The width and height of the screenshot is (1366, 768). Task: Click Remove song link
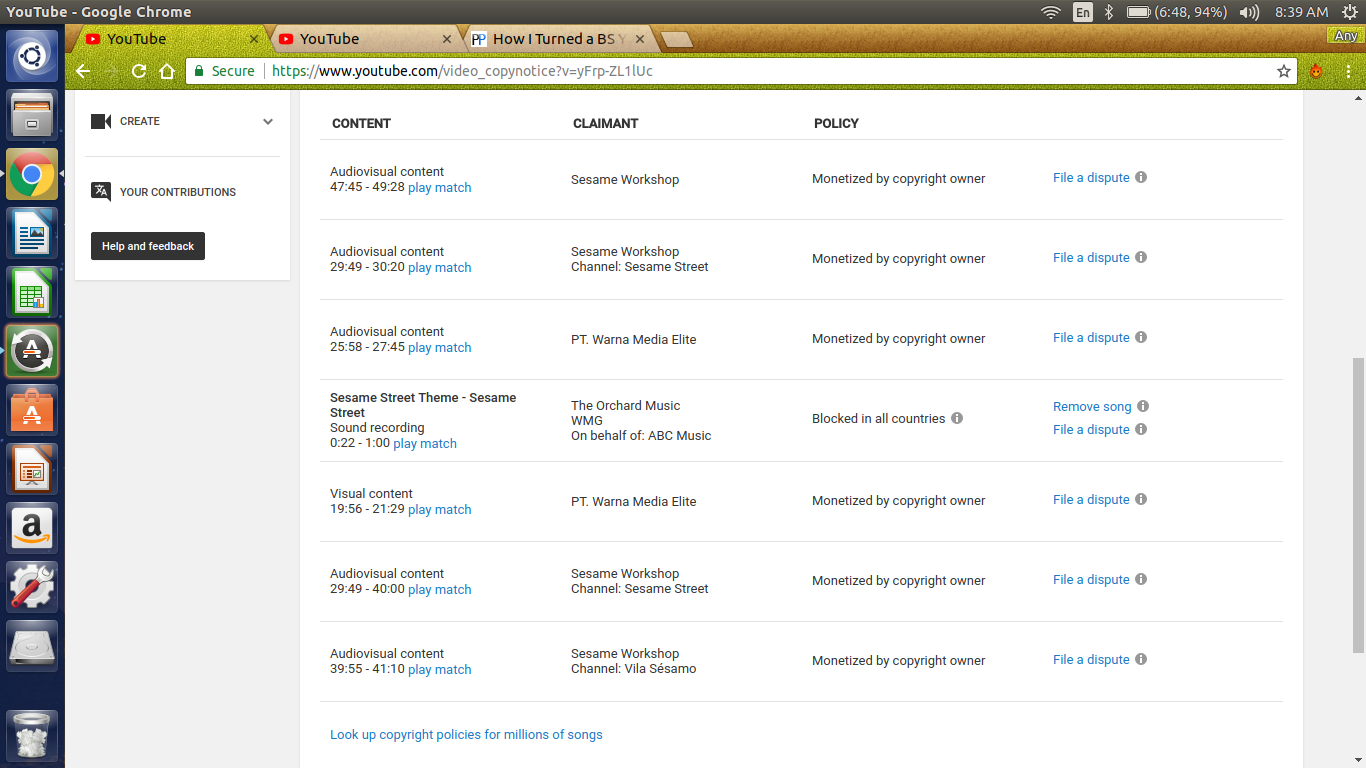(x=1092, y=407)
